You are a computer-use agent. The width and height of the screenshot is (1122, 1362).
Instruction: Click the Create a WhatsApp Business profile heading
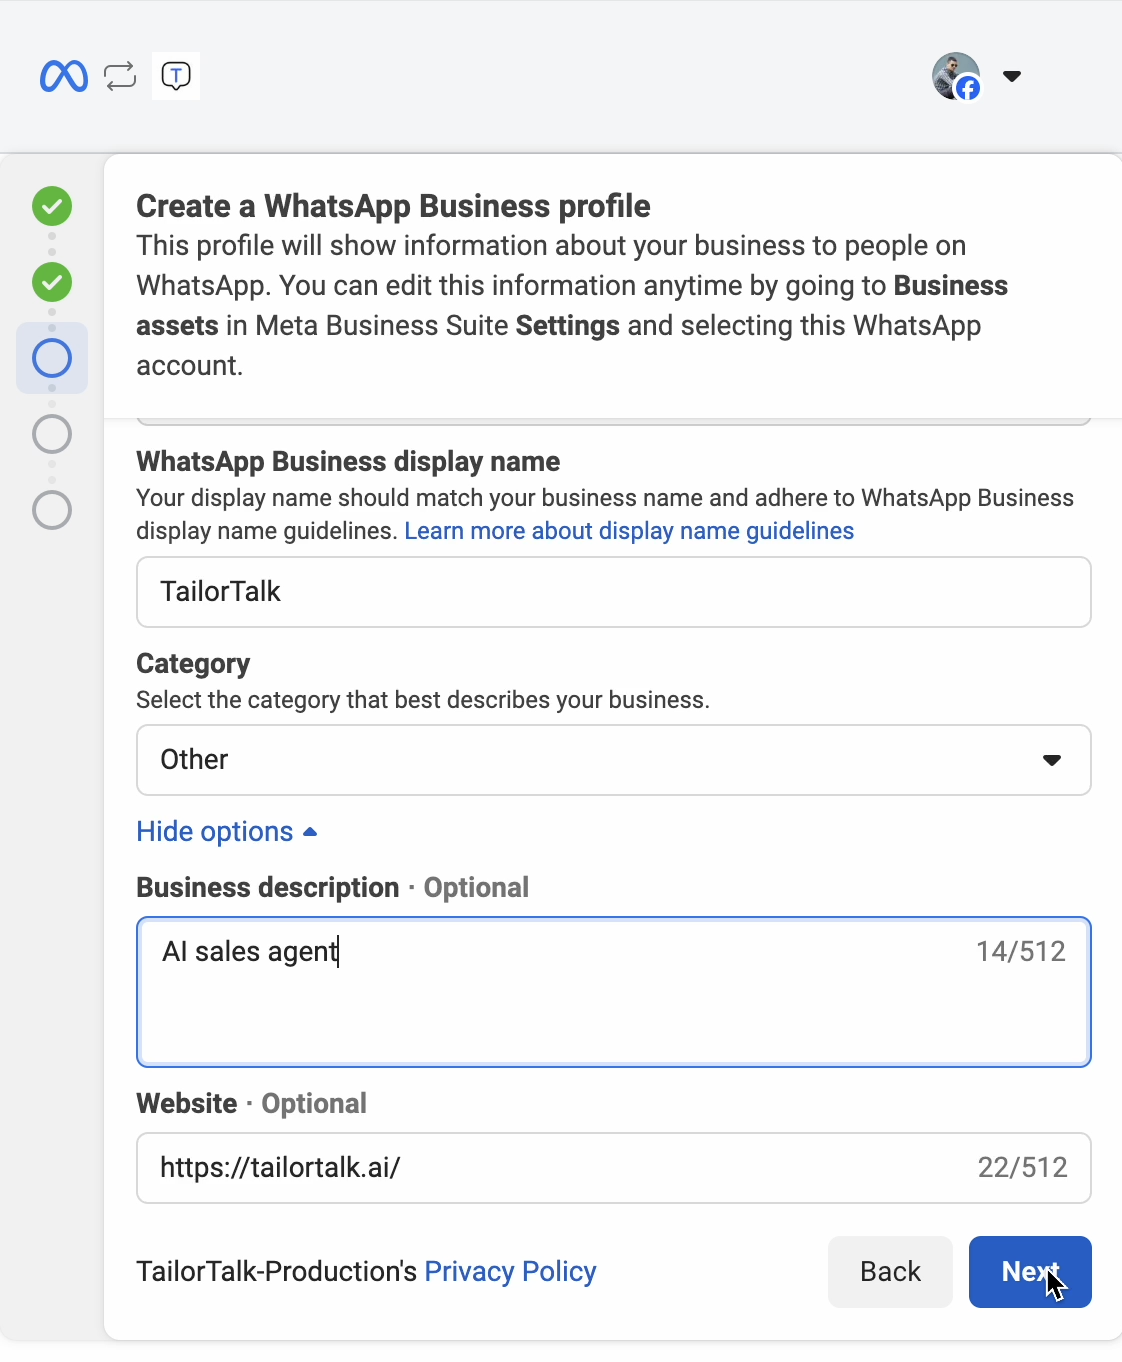point(393,206)
